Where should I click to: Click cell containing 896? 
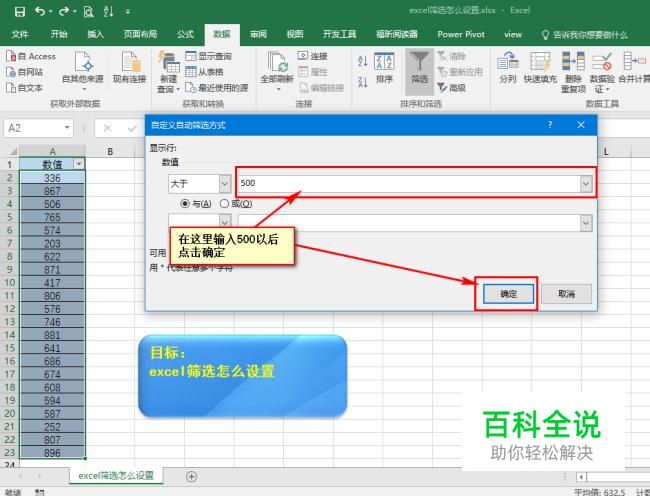tap(52, 453)
